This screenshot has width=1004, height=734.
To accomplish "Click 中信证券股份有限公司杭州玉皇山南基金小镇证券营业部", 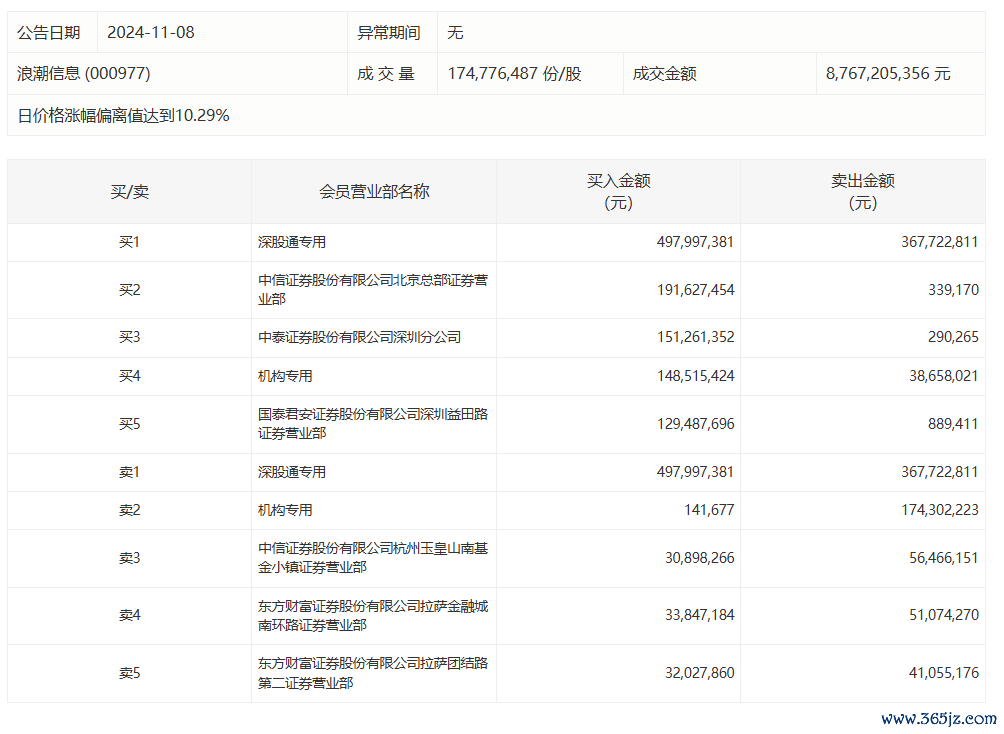I will coord(373,557).
